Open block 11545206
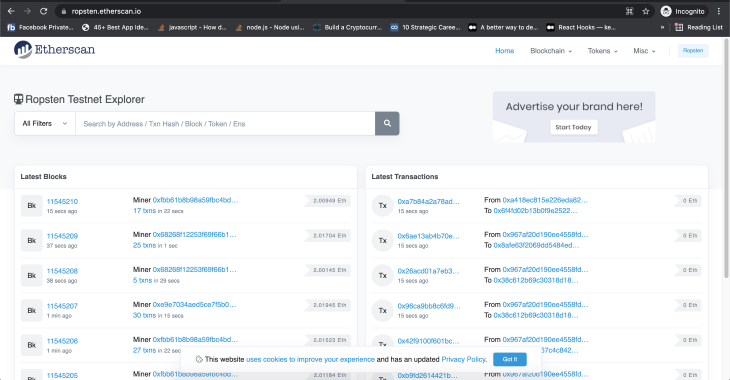 [62, 340]
